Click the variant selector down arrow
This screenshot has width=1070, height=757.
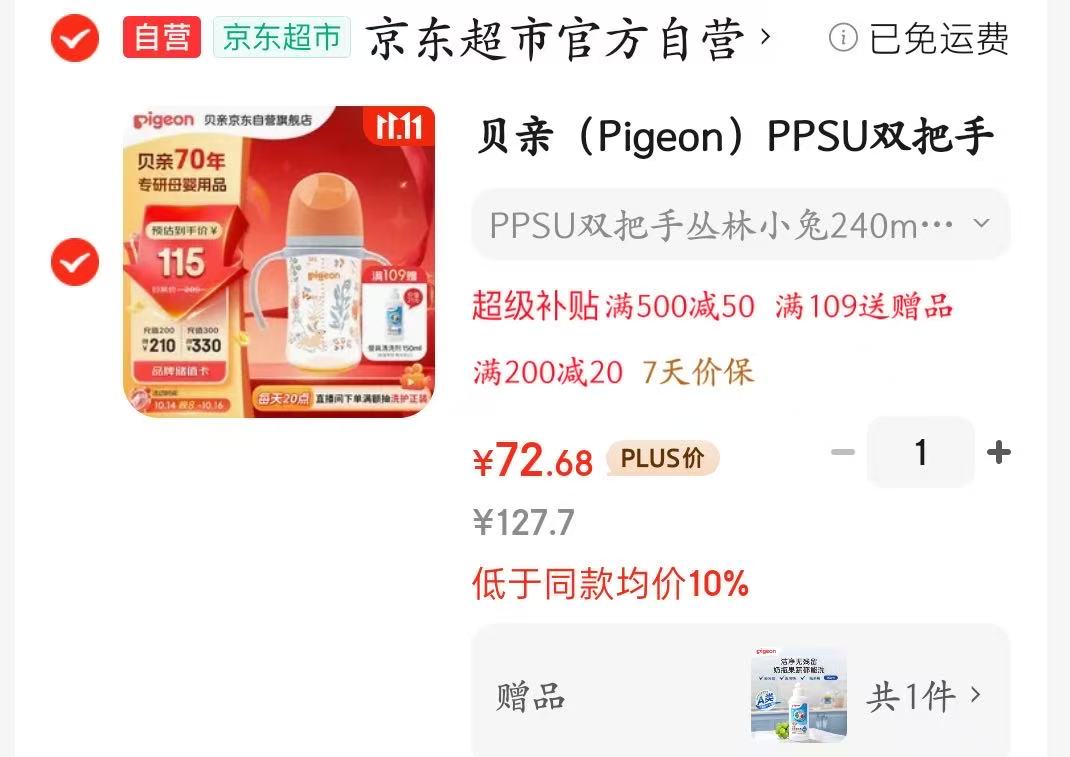click(981, 223)
